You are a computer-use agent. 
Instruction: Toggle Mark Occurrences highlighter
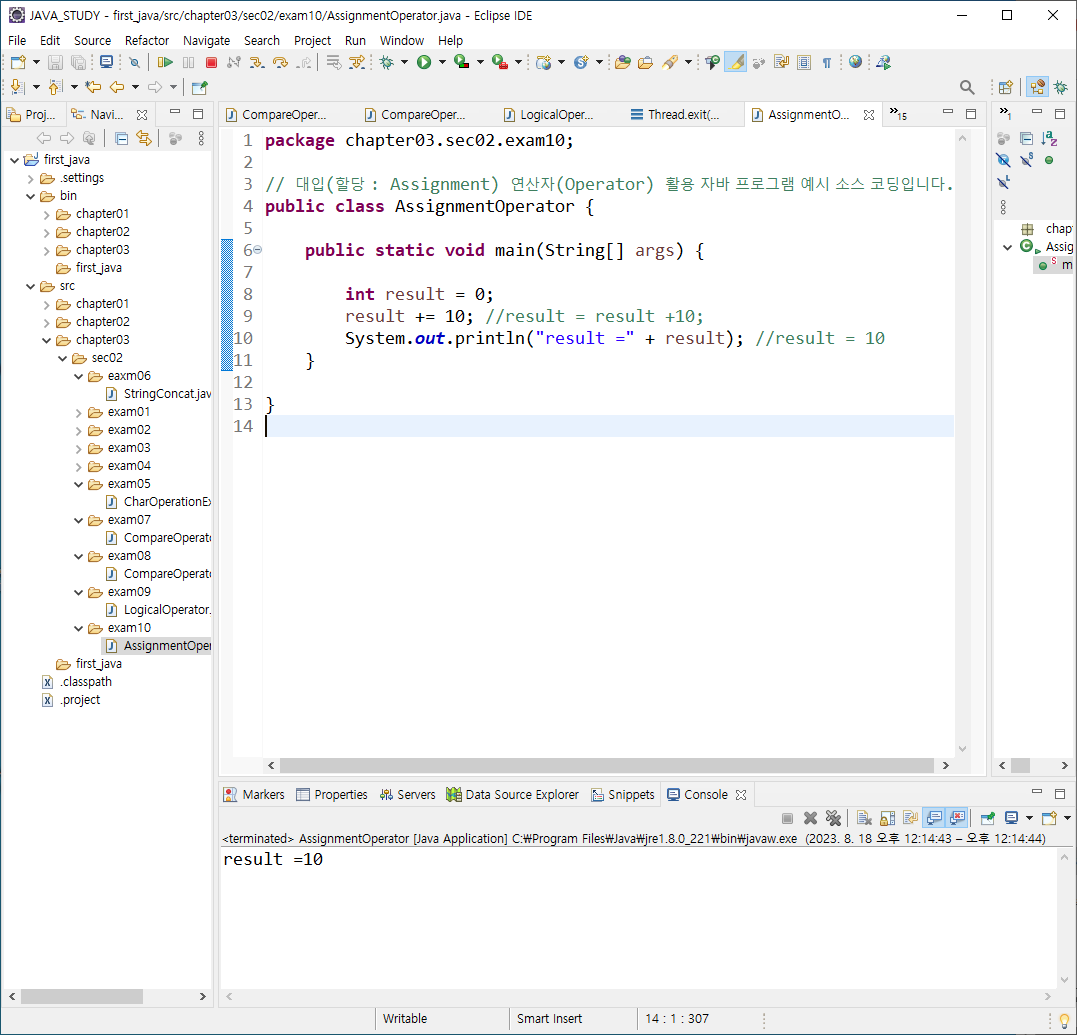[736, 62]
